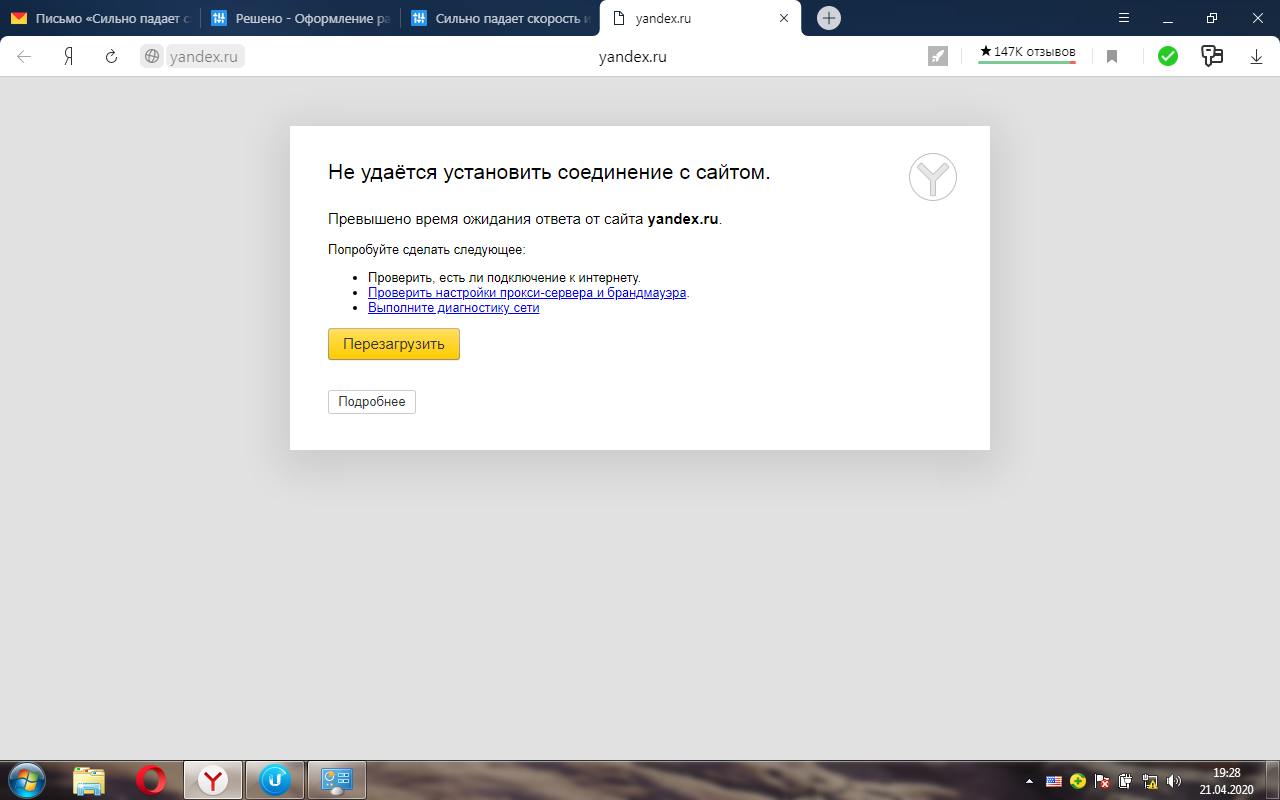Open the clock showing 19:28

click(x=1226, y=780)
